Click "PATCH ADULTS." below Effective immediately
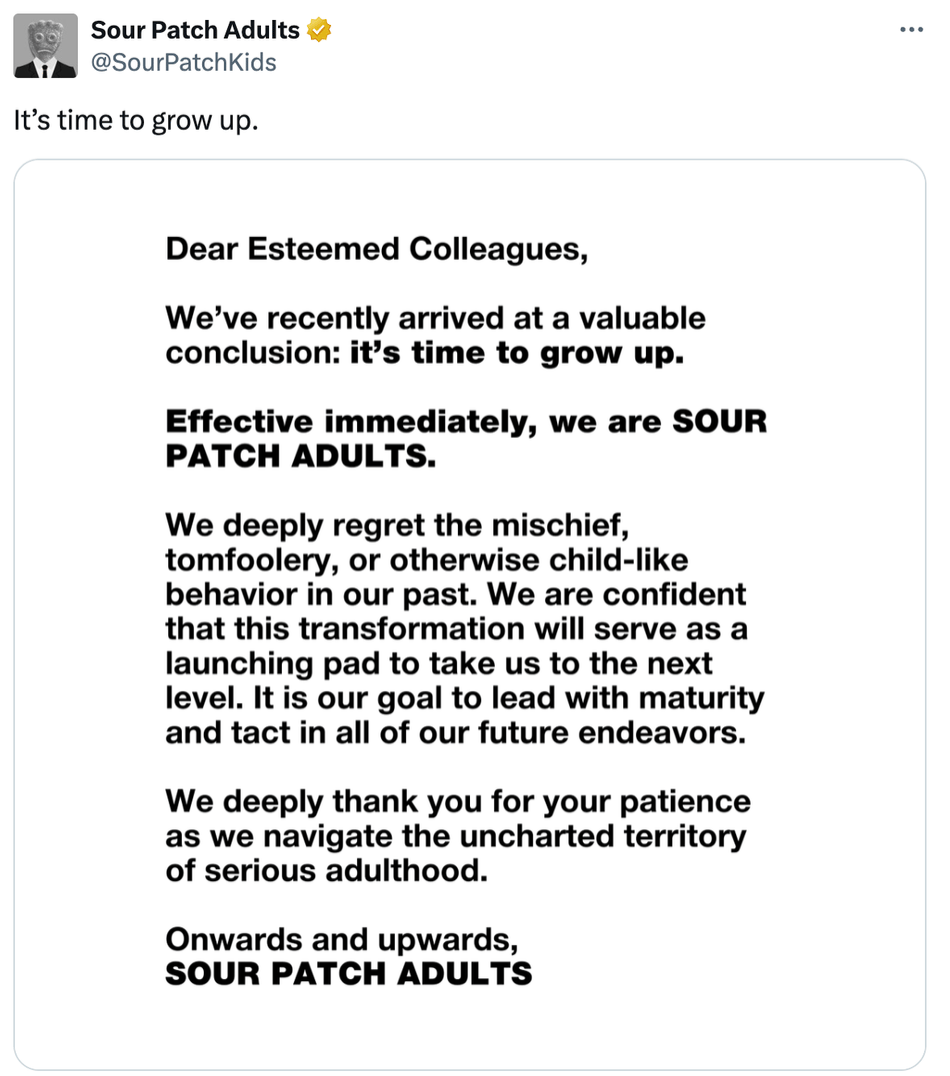 301,456
